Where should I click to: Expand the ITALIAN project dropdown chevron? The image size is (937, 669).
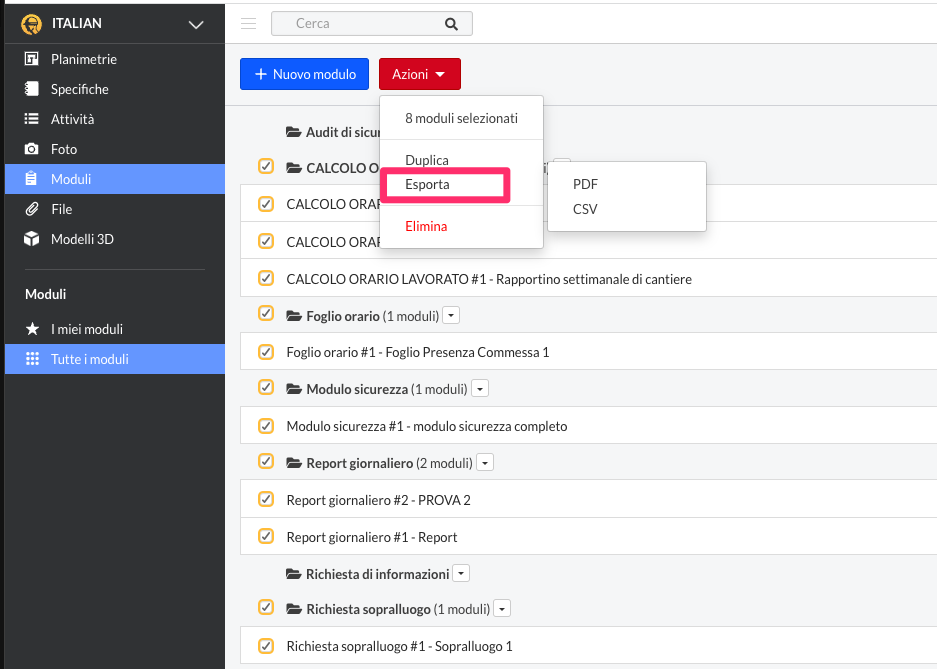point(196,24)
